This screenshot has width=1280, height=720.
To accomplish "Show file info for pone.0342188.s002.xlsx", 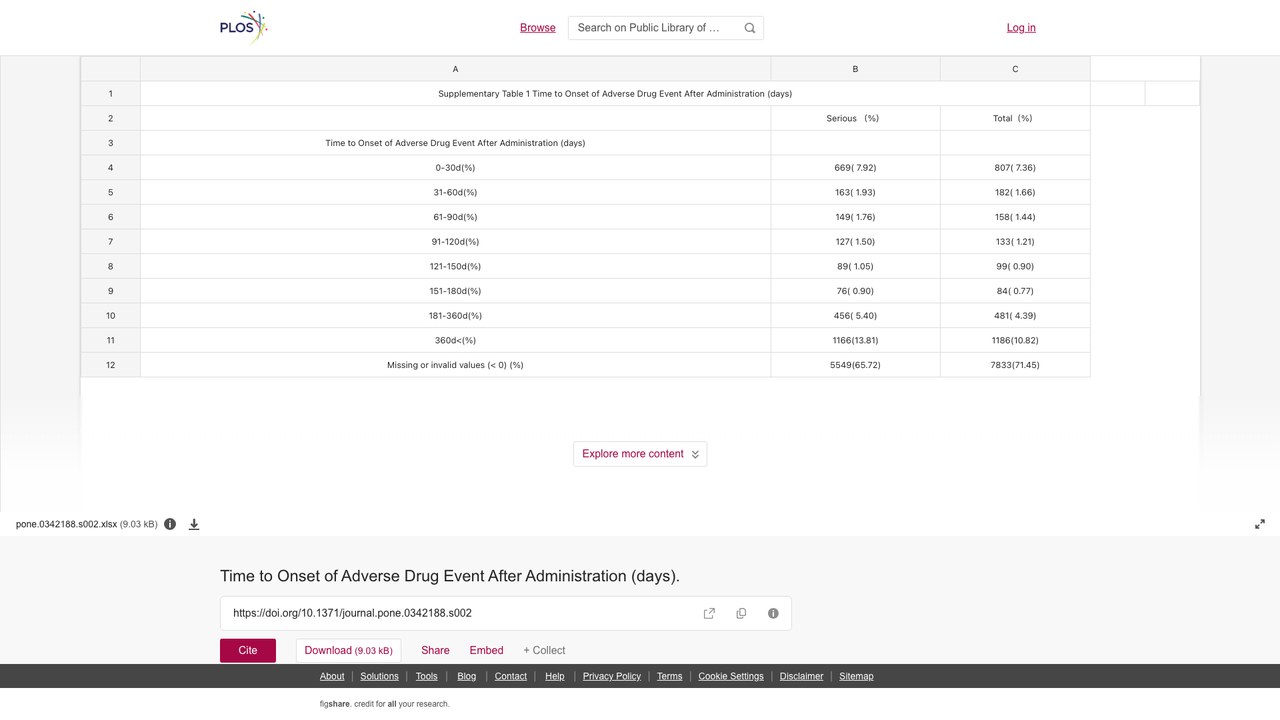I will [x=170, y=524].
